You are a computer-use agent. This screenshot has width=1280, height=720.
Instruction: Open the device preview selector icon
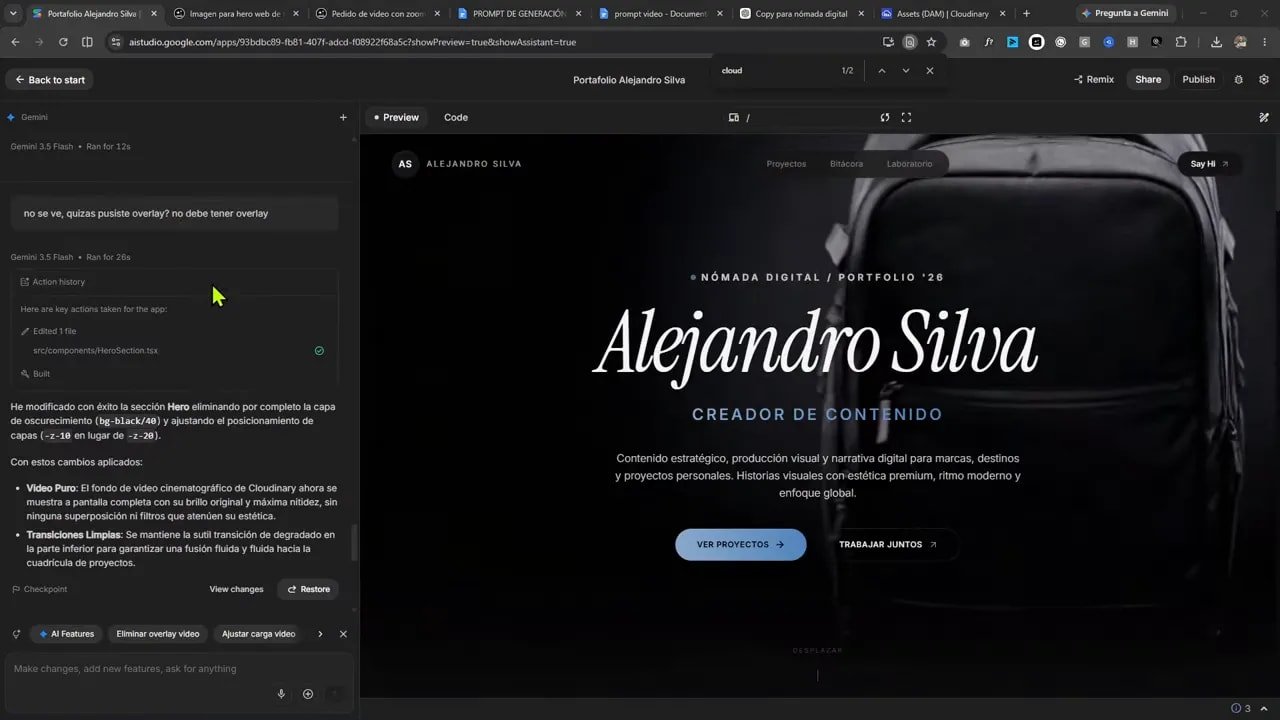click(734, 117)
